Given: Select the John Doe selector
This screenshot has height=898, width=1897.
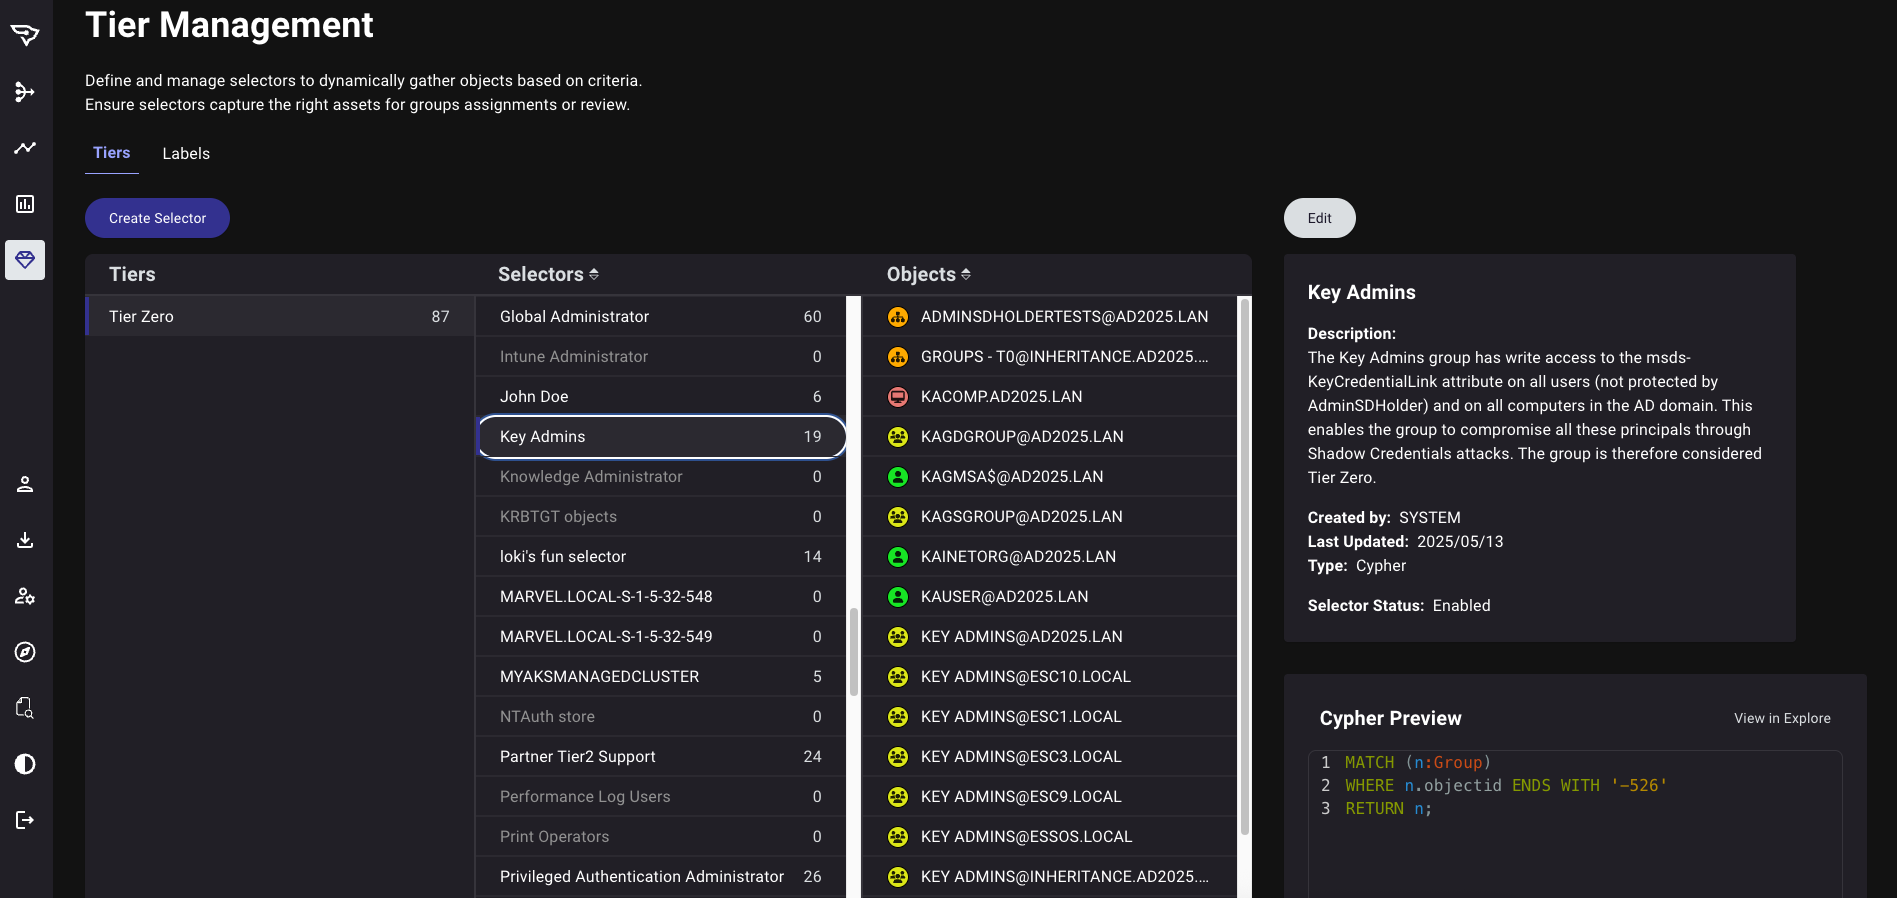Looking at the screenshot, I should [661, 396].
